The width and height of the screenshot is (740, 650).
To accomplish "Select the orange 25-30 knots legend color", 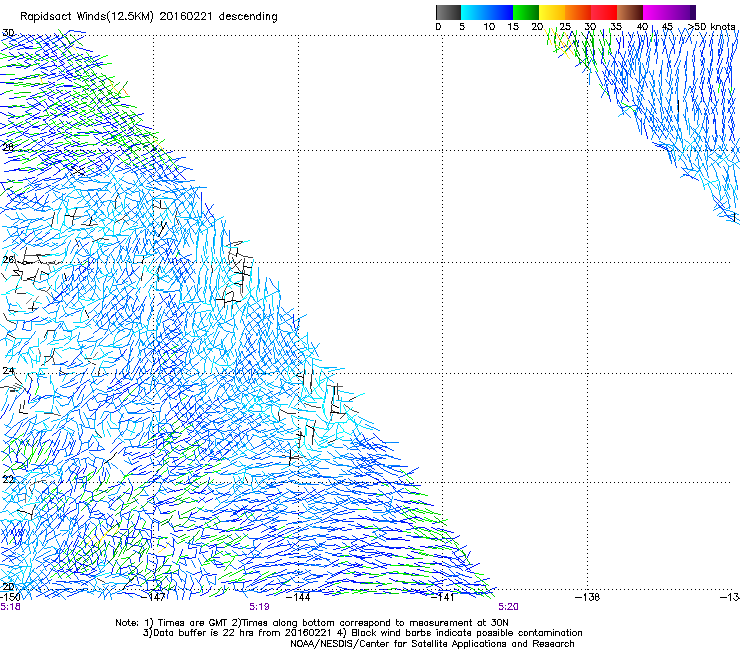I will point(578,12).
